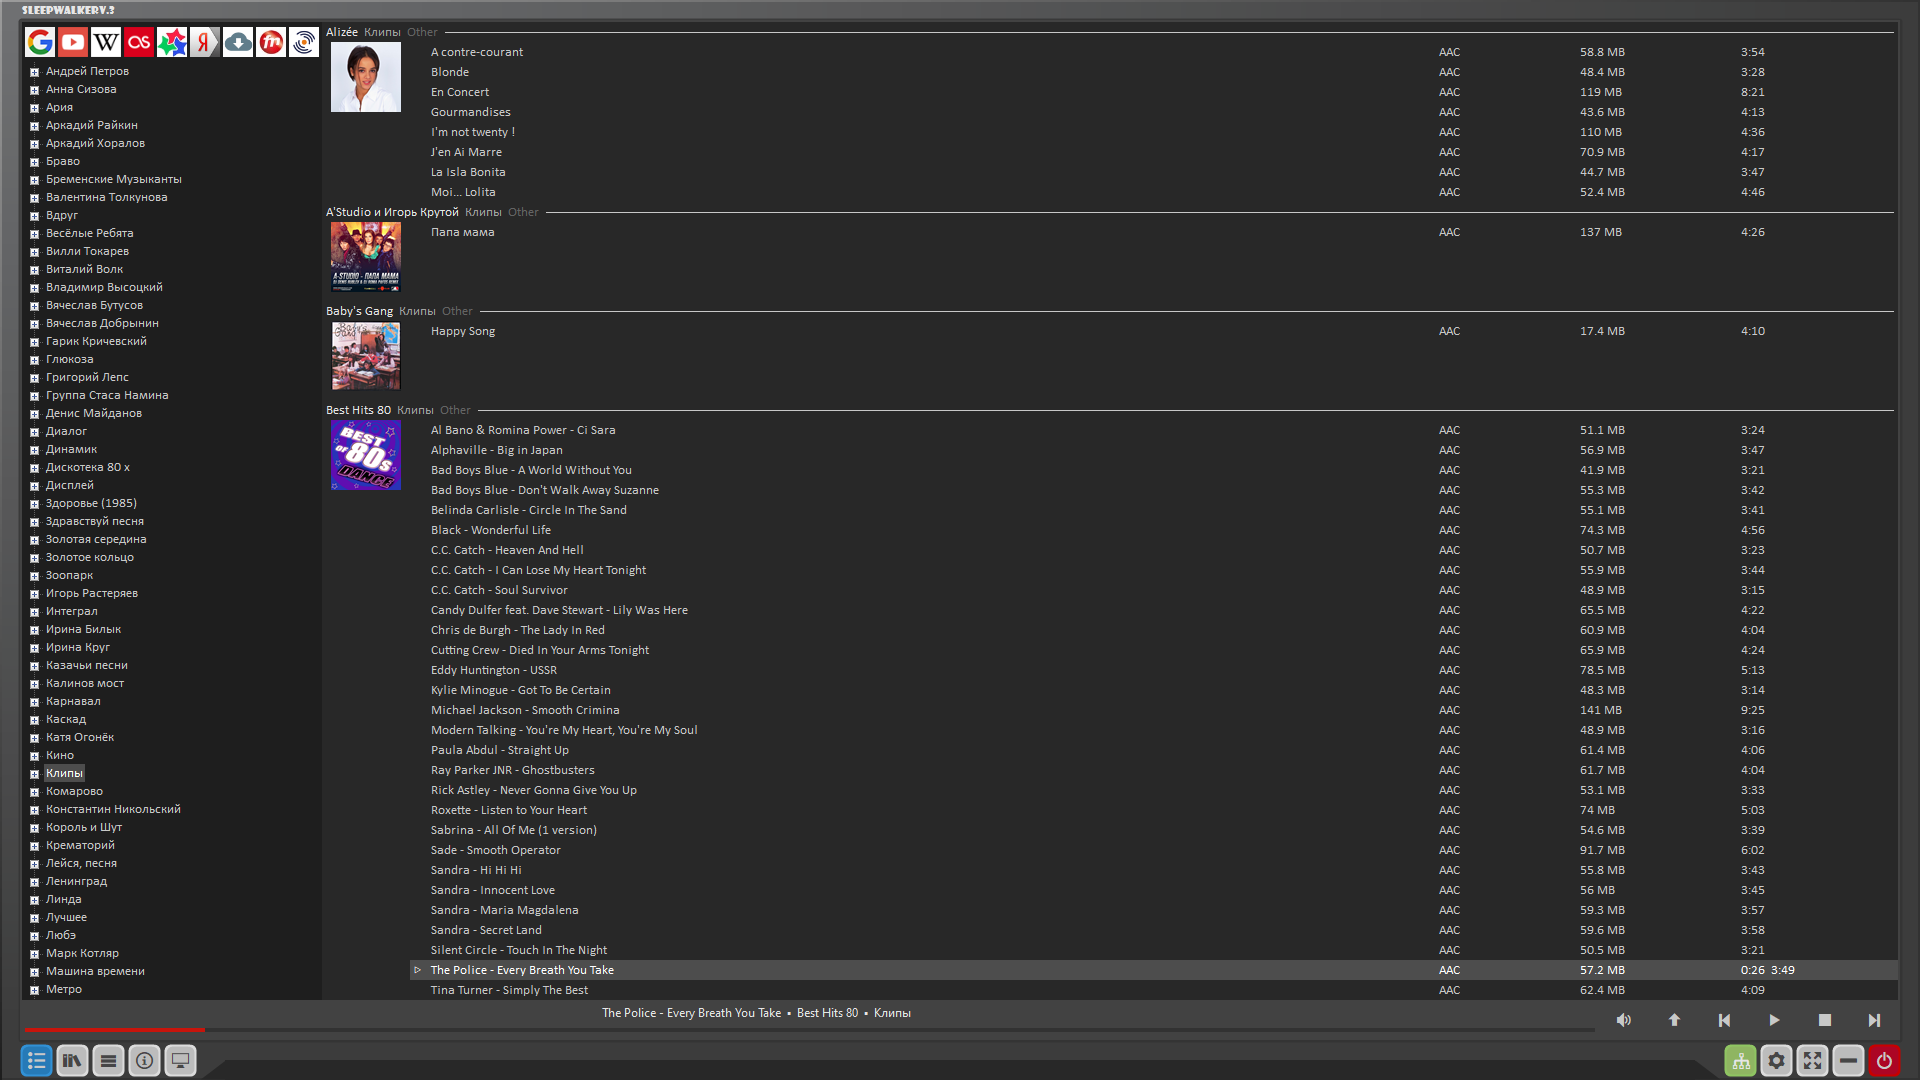Click the Baby's Gang album cover

366,356
